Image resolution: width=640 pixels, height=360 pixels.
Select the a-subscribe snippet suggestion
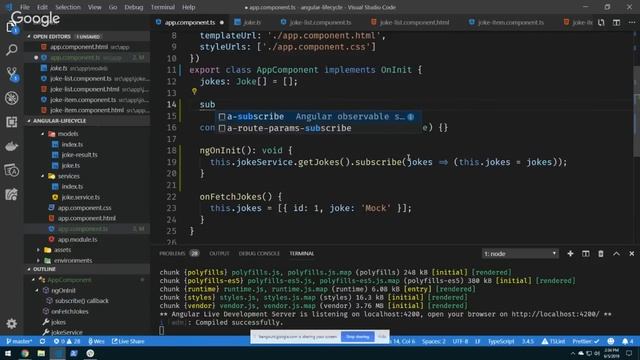coord(318,117)
